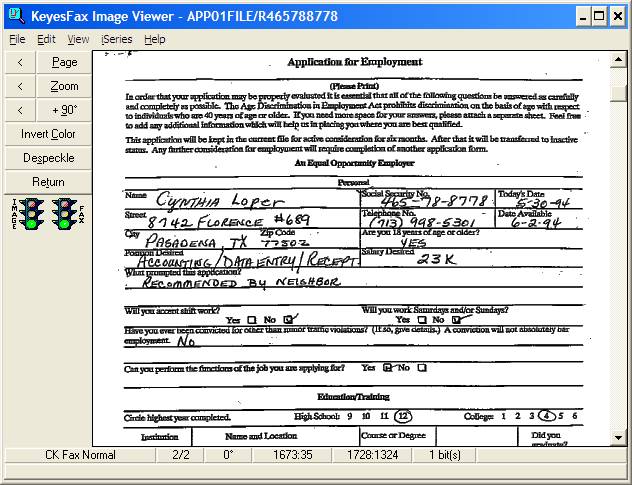Viewport: 632px width, 485px height.
Task: Click the previous page arrow button
Action: point(20,62)
